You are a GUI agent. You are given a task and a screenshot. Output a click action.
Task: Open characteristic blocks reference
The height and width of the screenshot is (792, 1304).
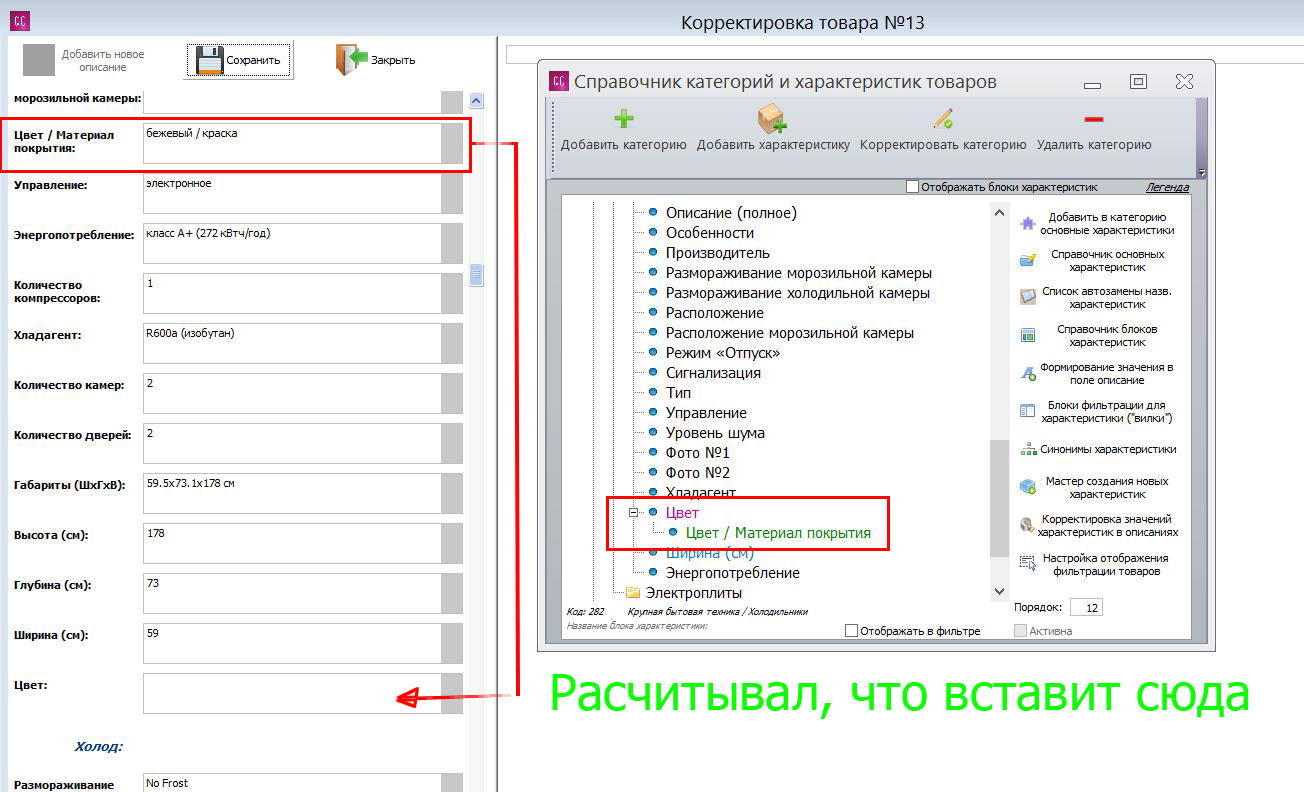(x=1097, y=335)
